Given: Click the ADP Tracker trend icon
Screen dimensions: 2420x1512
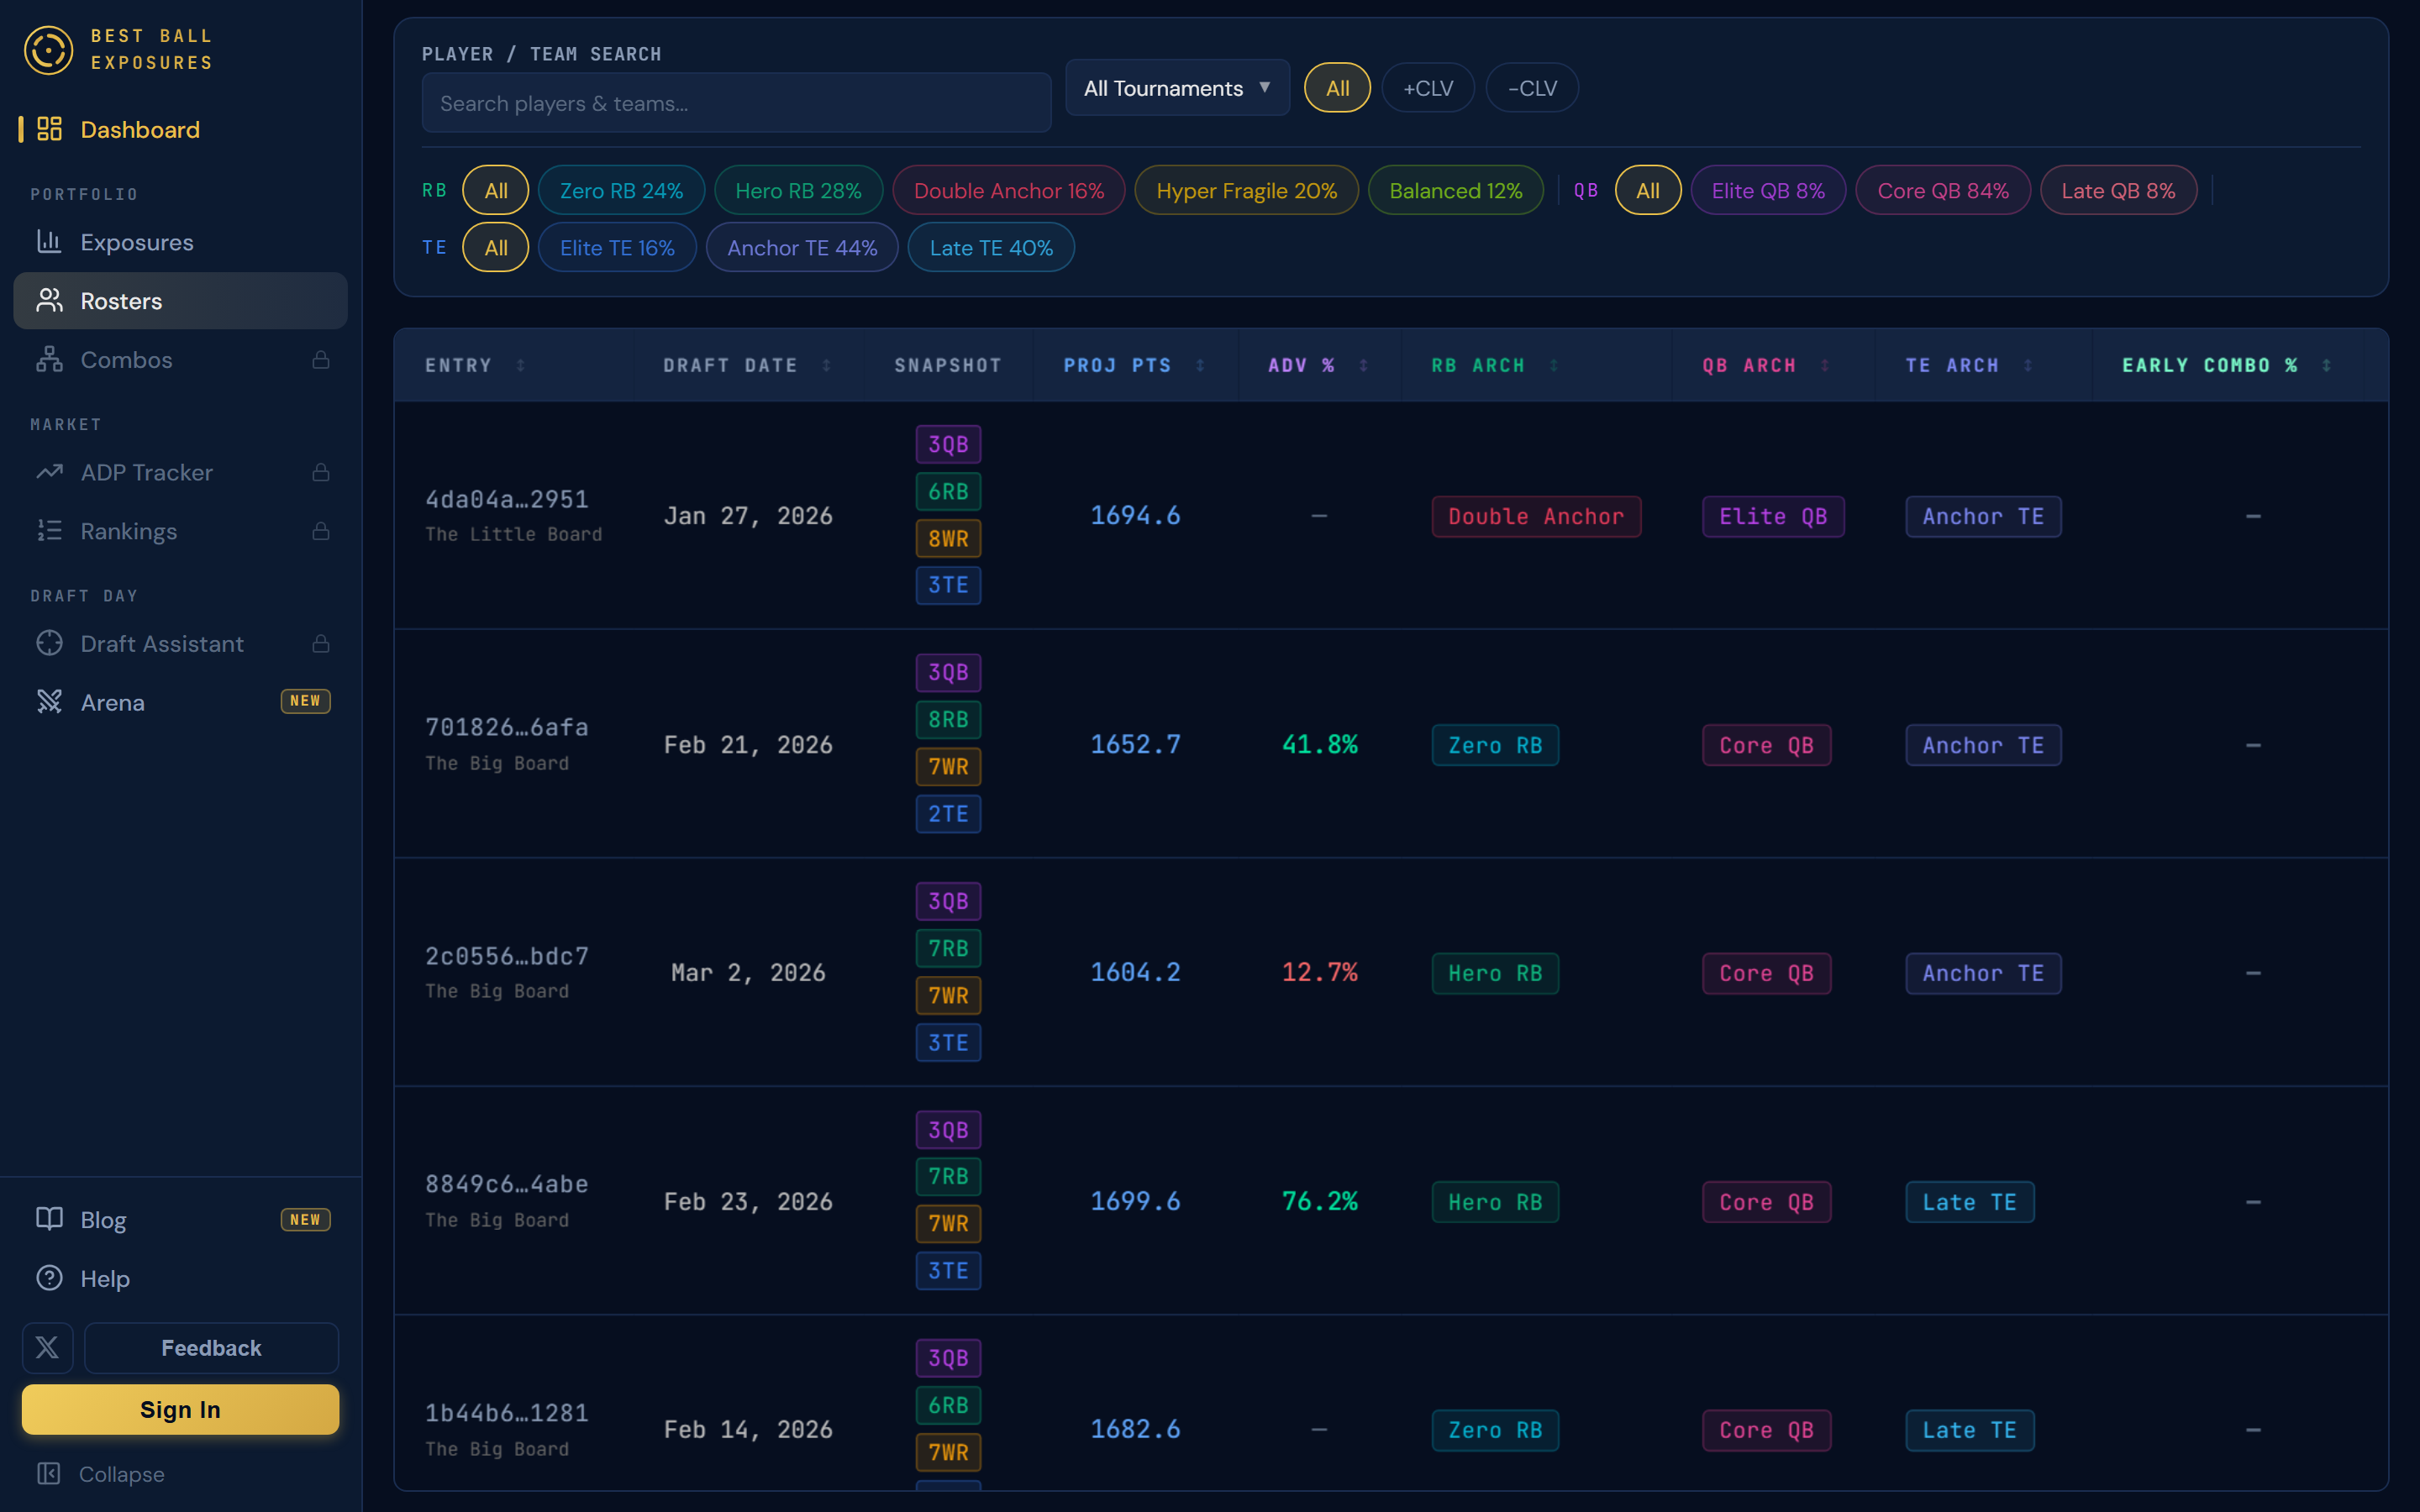Looking at the screenshot, I should click(49, 472).
